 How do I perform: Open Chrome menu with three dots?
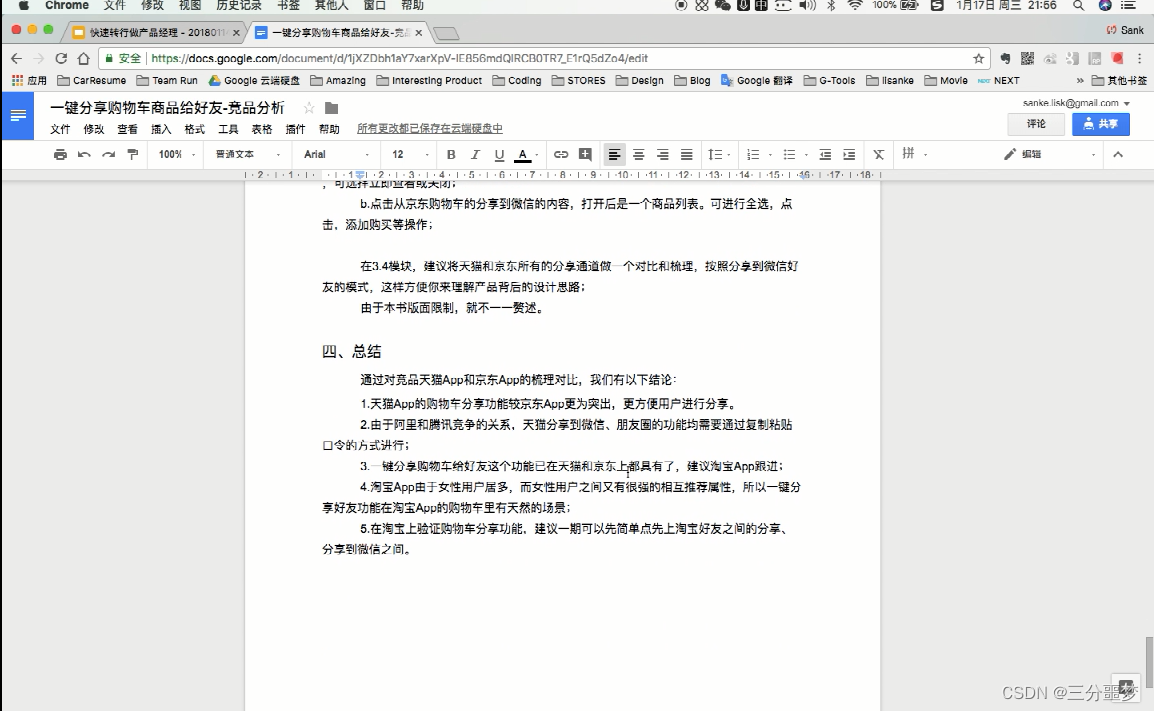point(1139,58)
